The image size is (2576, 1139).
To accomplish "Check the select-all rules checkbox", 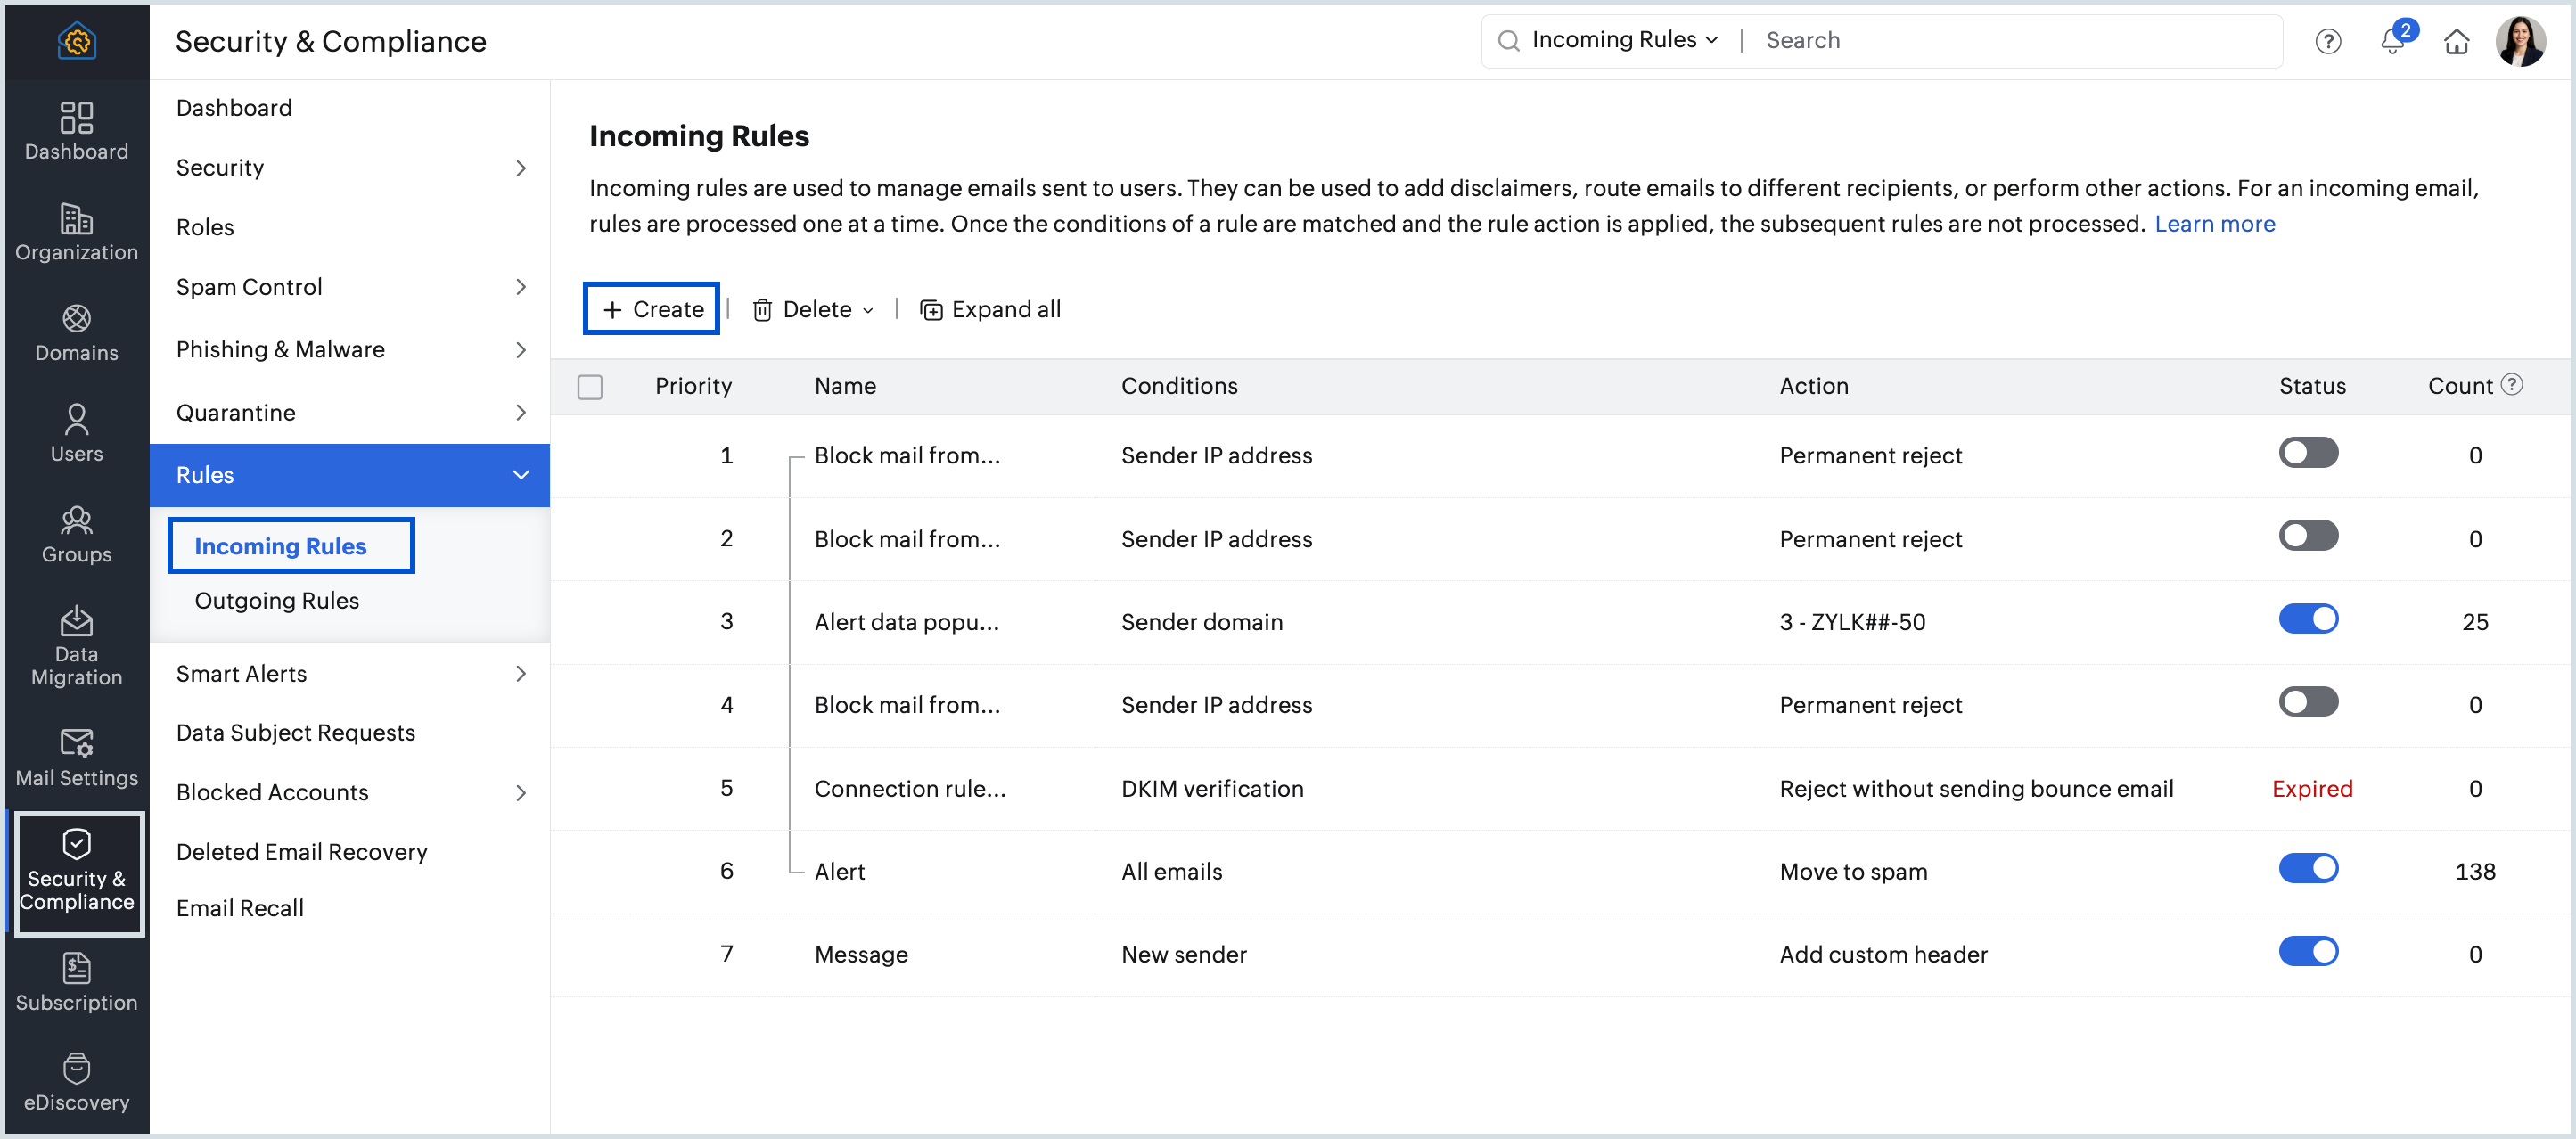I will pos(590,386).
